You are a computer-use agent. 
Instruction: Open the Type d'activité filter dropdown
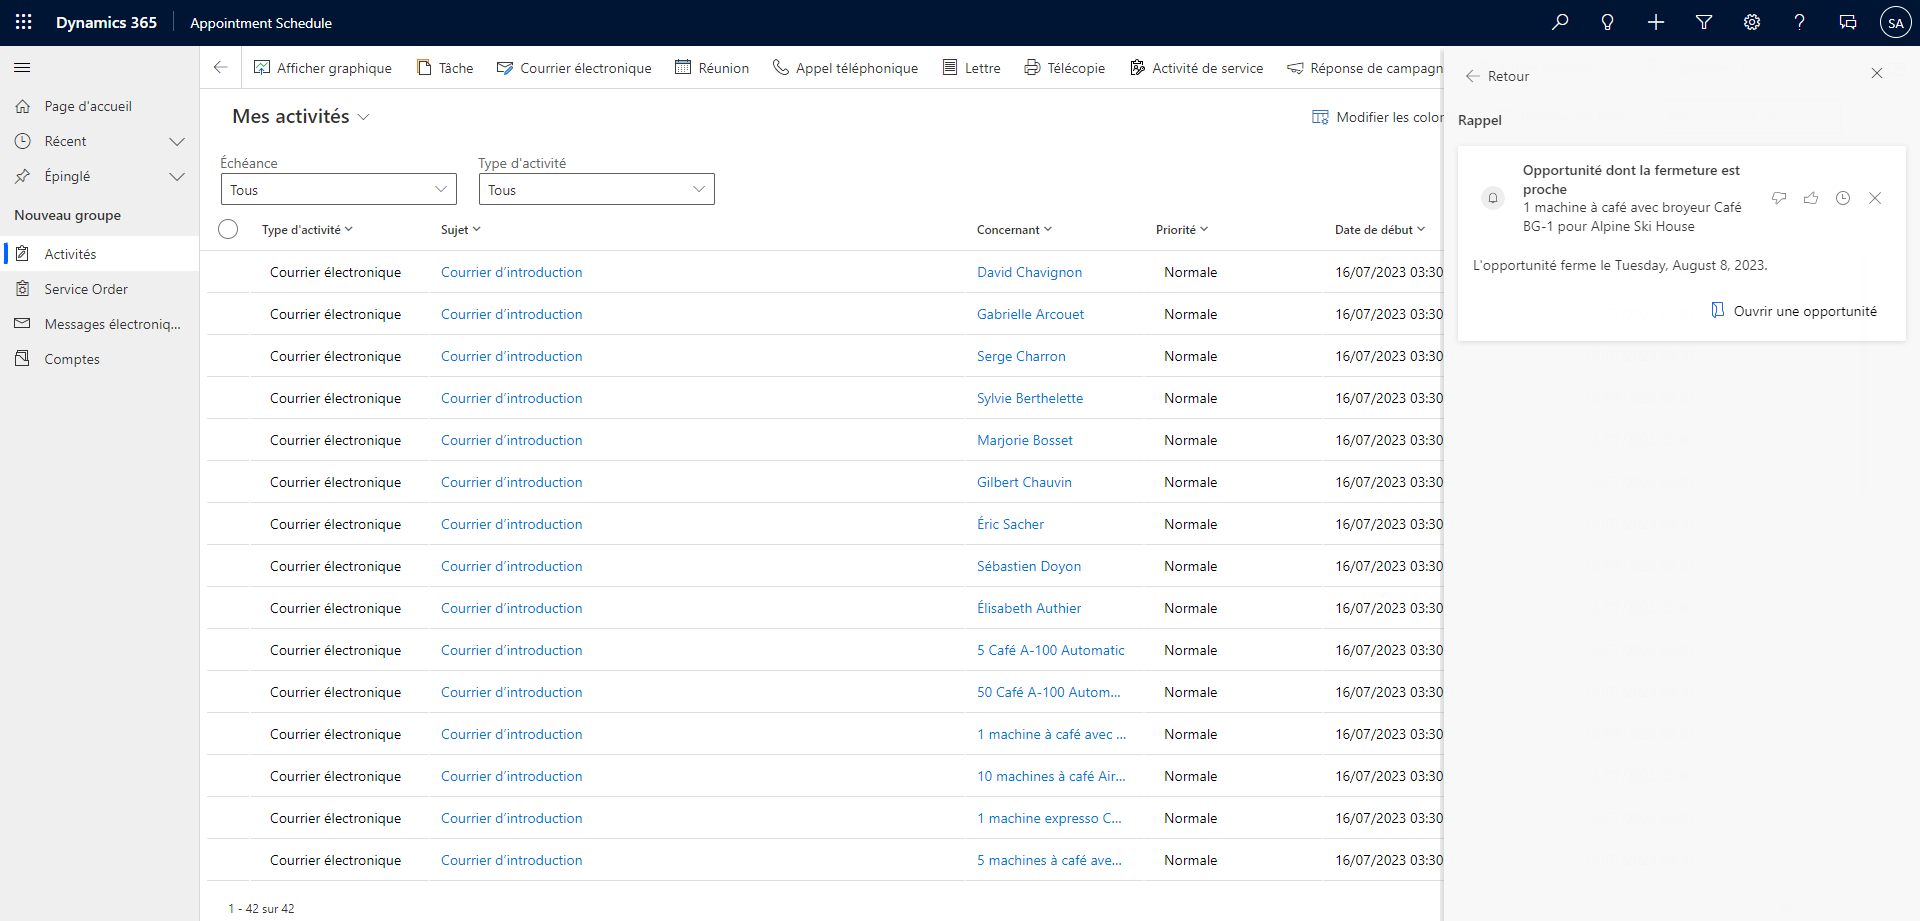coord(597,190)
